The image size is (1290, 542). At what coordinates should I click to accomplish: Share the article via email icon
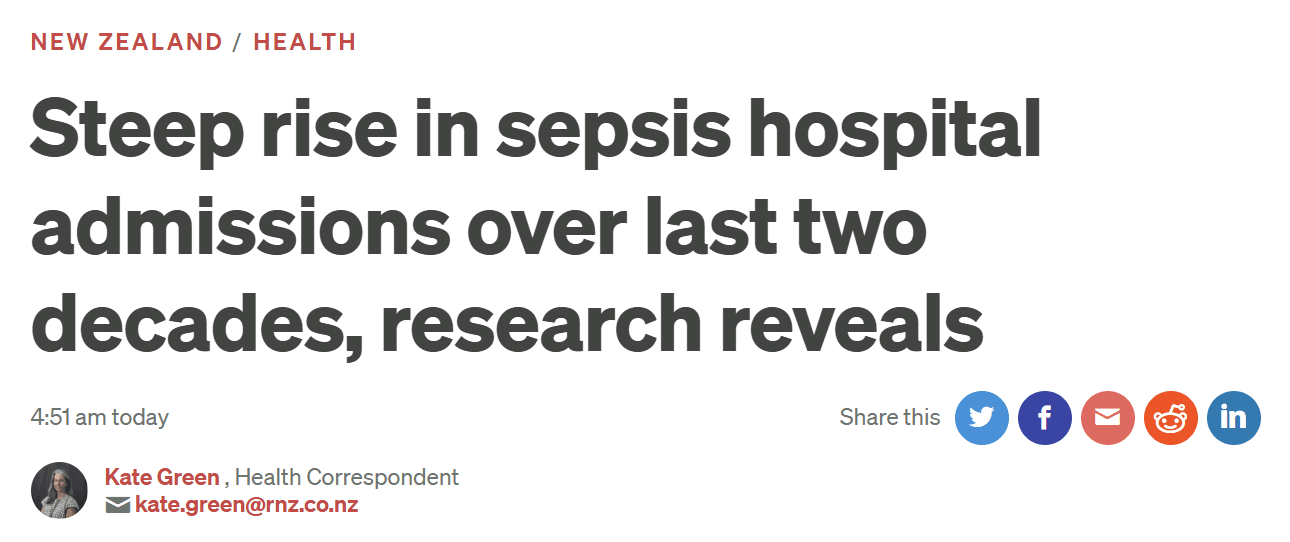click(1107, 417)
